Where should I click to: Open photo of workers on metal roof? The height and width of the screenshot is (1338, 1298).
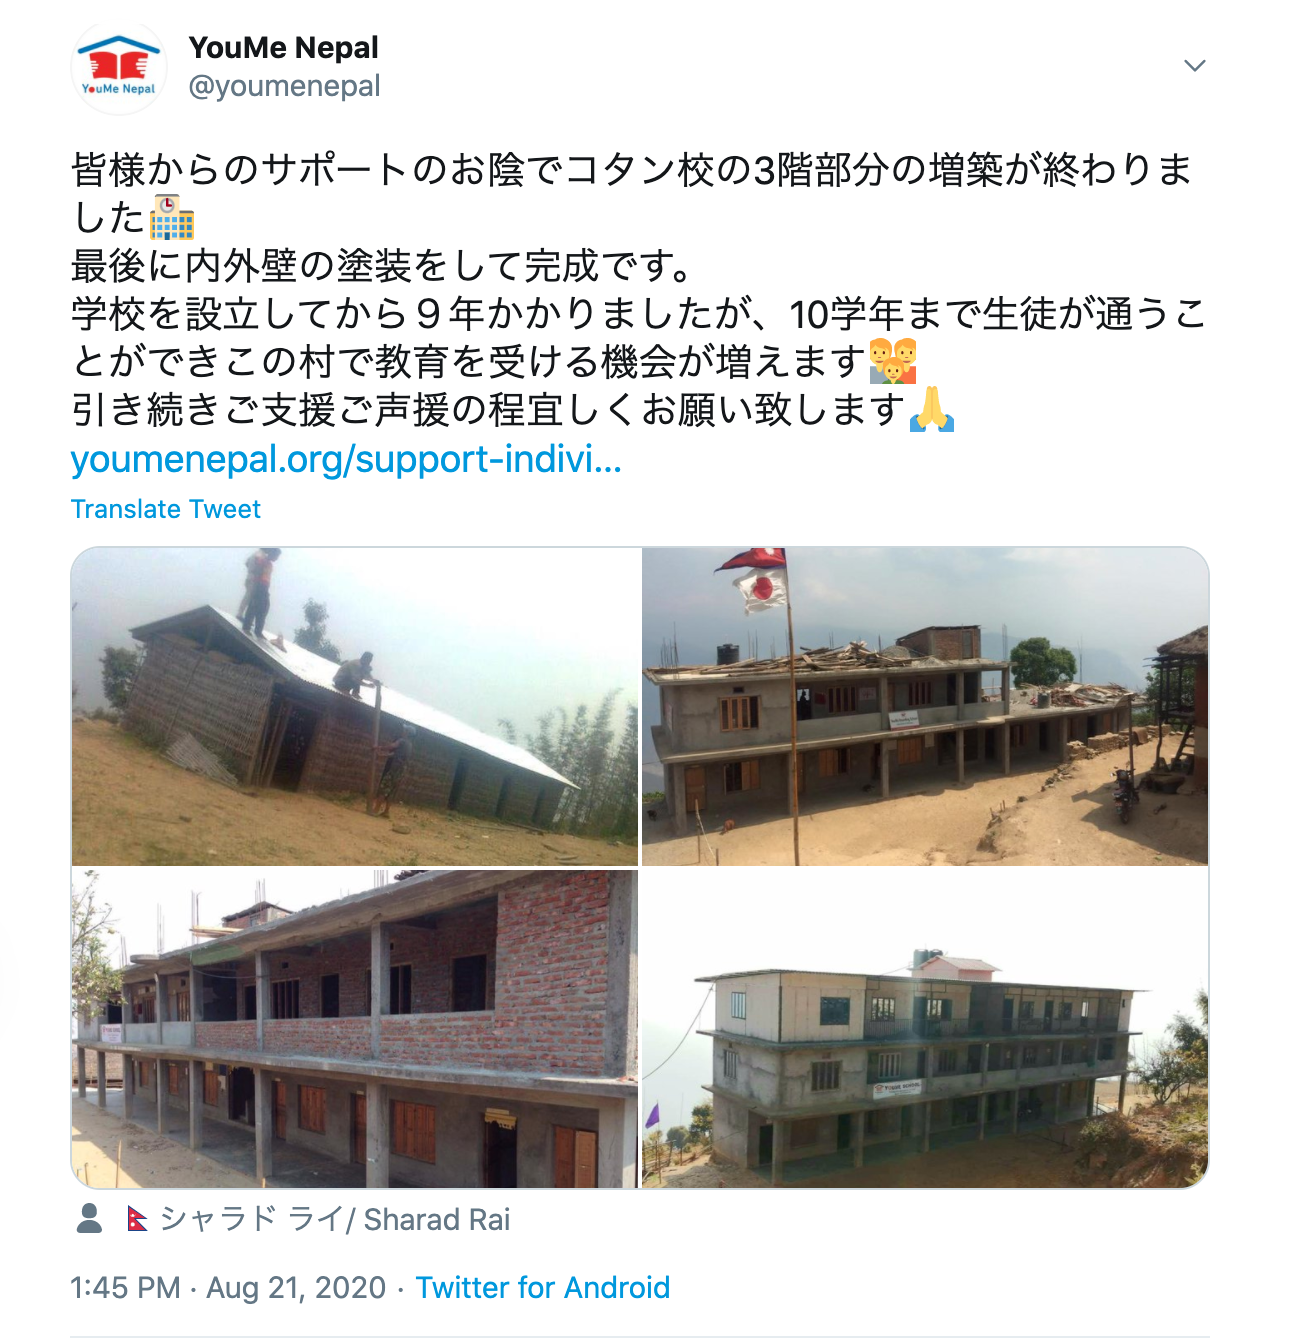(354, 706)
